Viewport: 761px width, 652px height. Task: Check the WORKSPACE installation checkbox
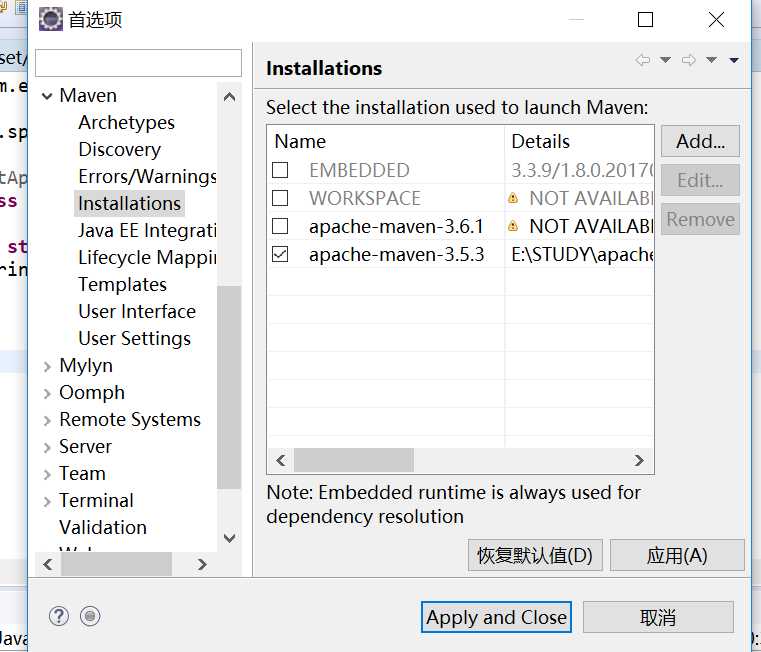coord(280,198)
